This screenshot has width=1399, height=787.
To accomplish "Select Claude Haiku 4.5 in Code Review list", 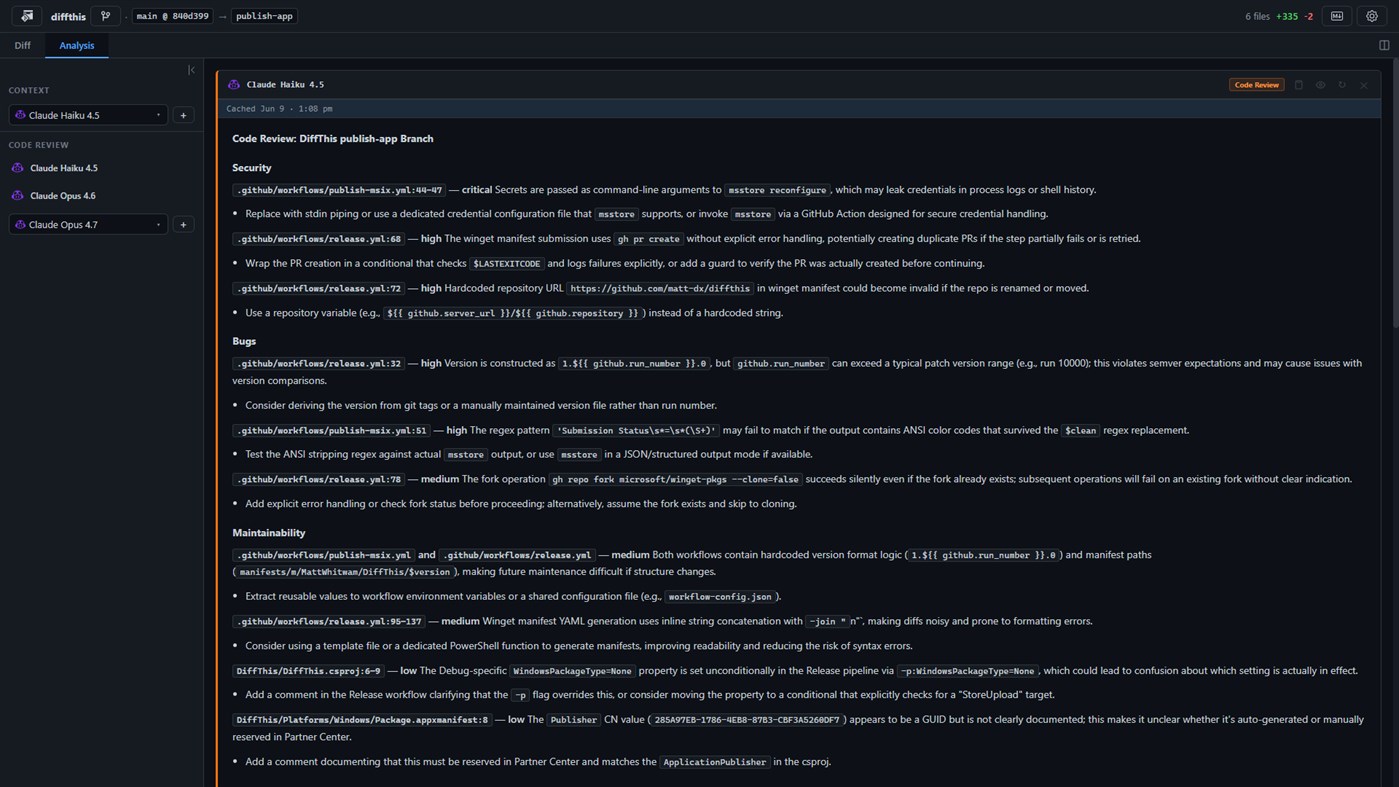I will (x=63, y=168).
